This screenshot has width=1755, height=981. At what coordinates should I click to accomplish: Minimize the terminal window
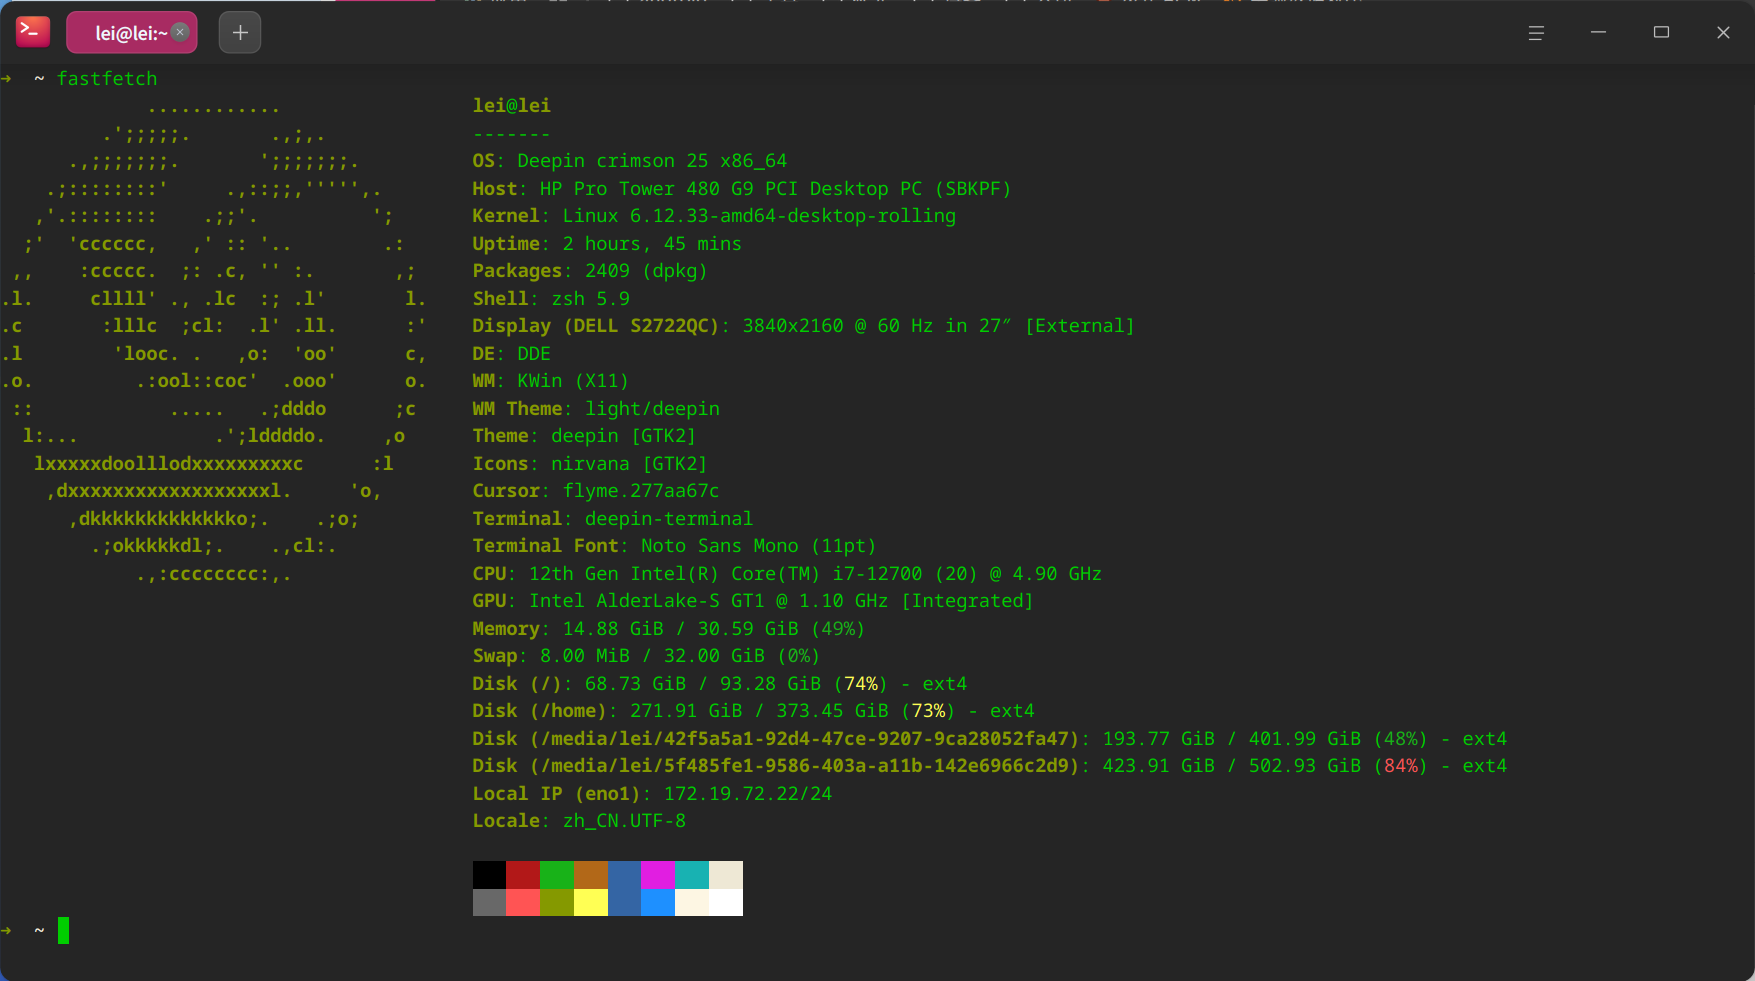[x=1598, y=33]
